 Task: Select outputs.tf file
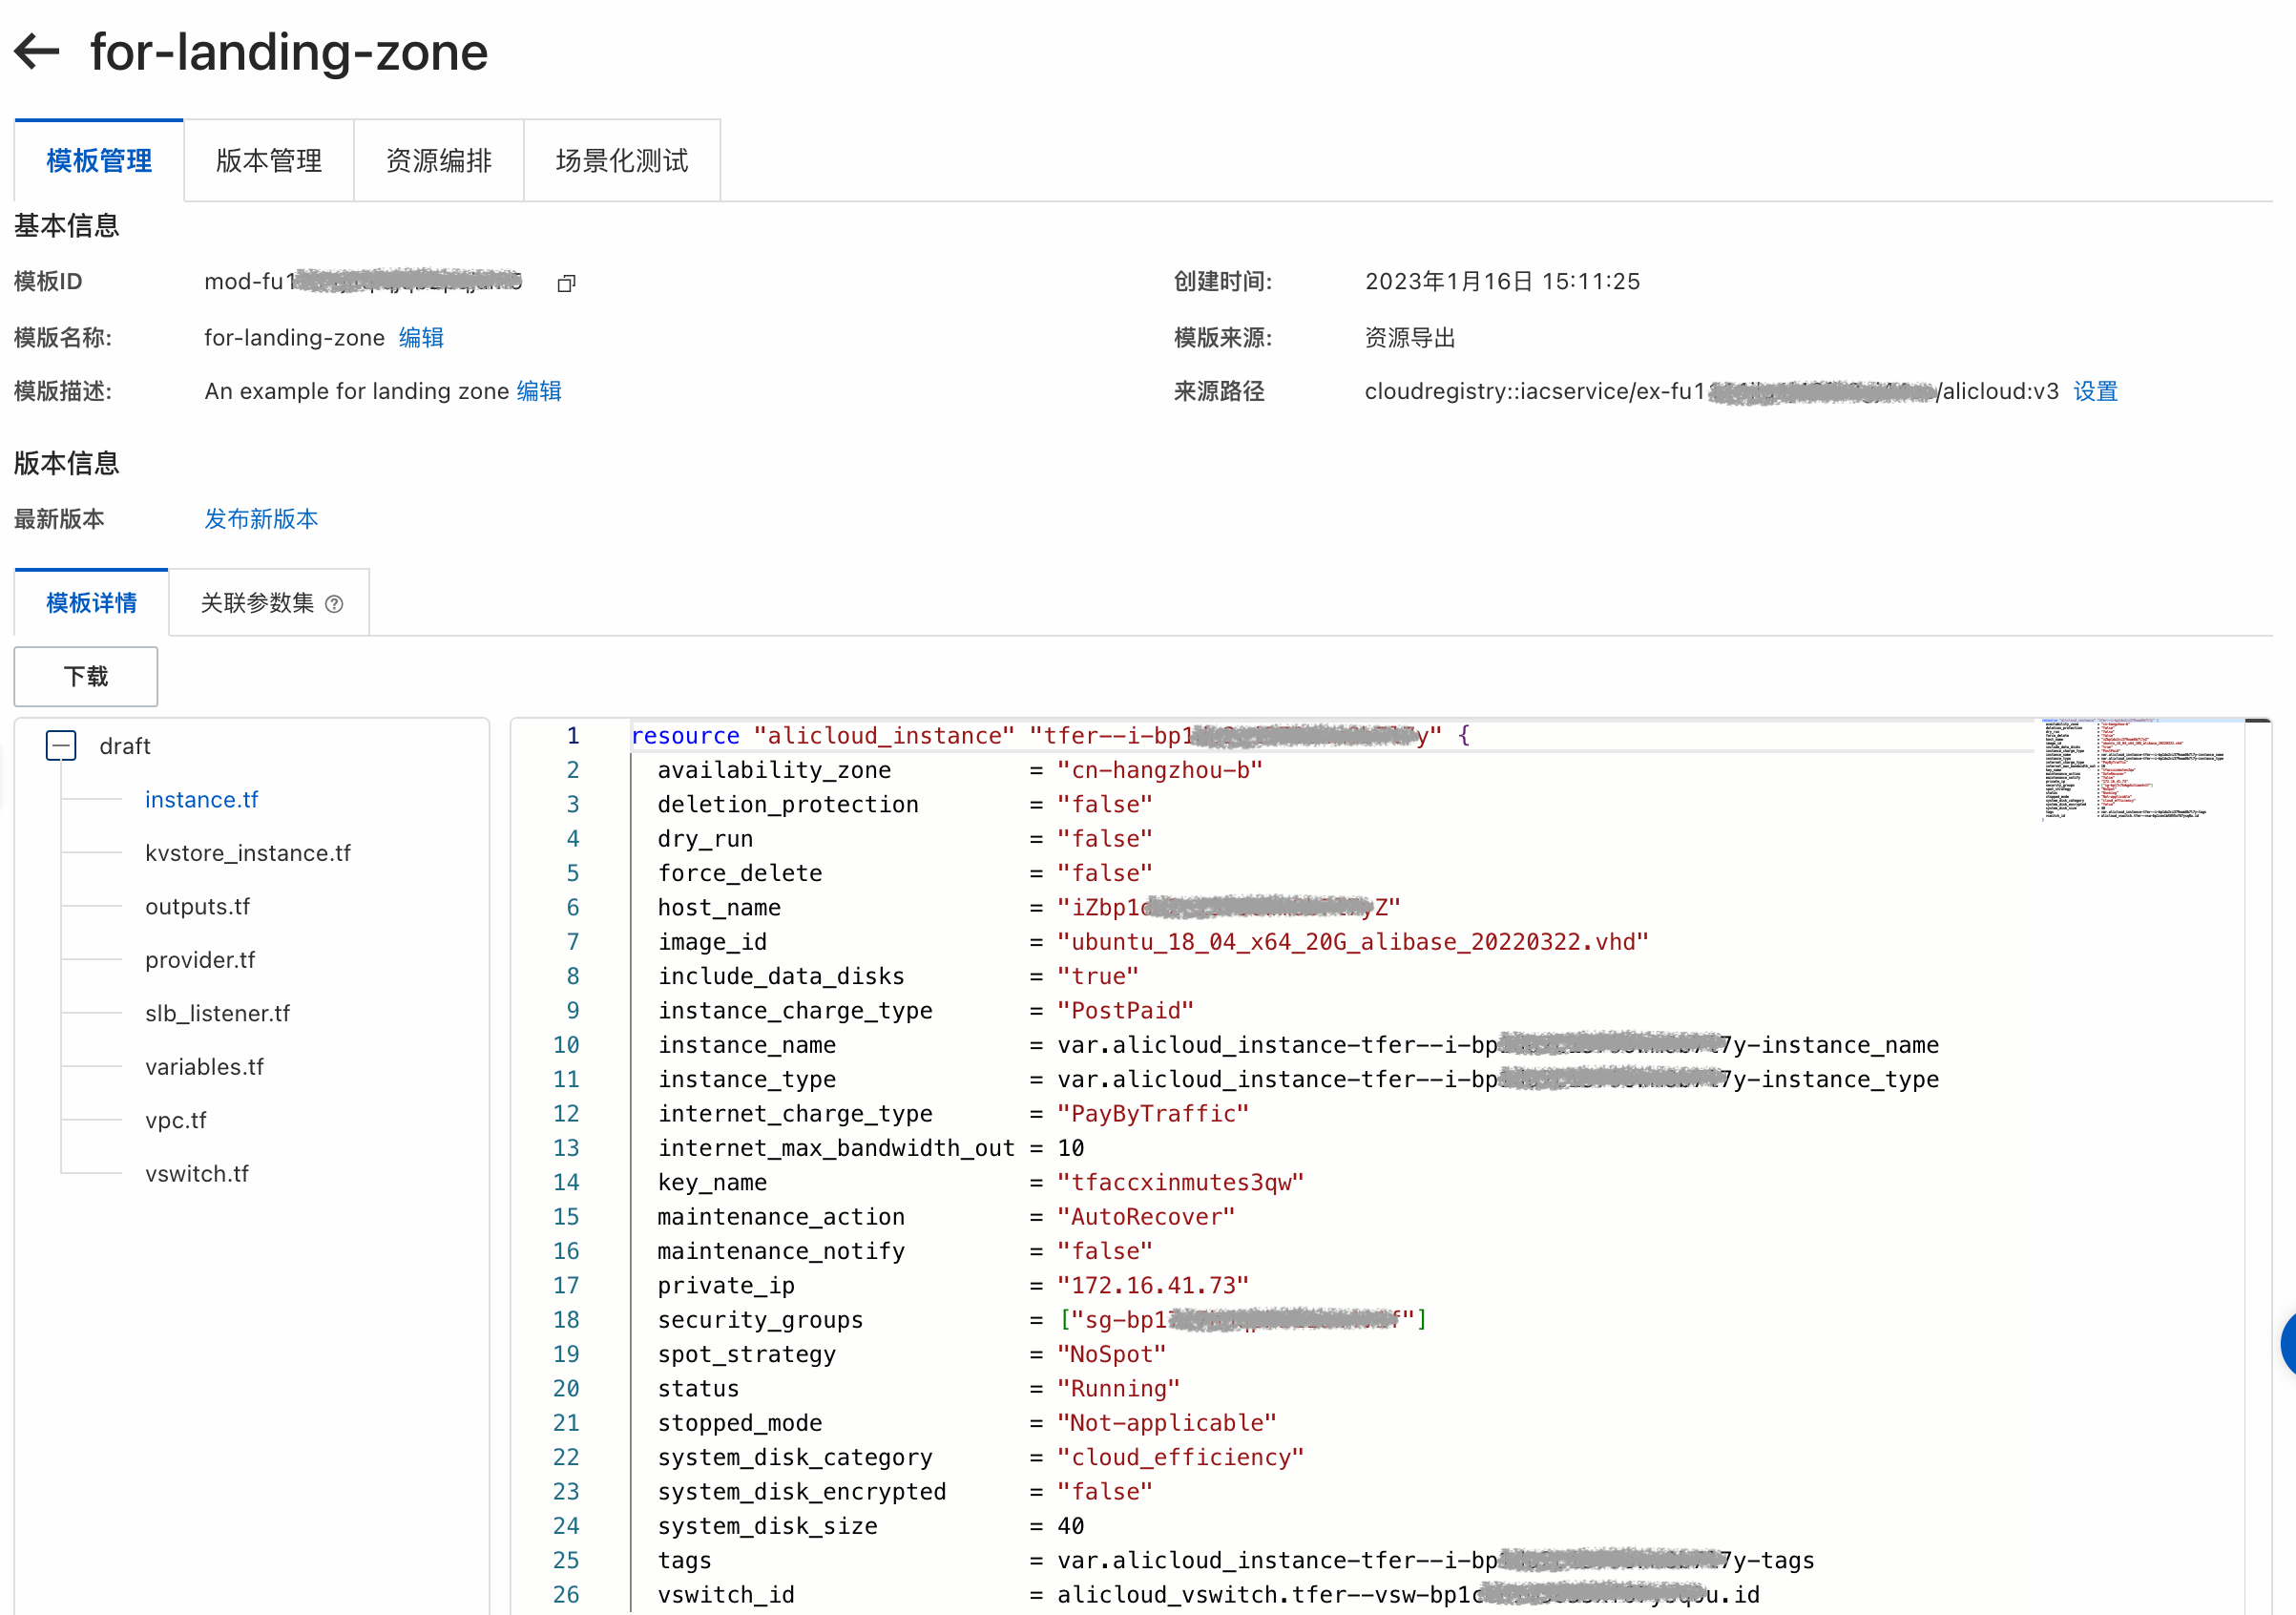(197, 906)
